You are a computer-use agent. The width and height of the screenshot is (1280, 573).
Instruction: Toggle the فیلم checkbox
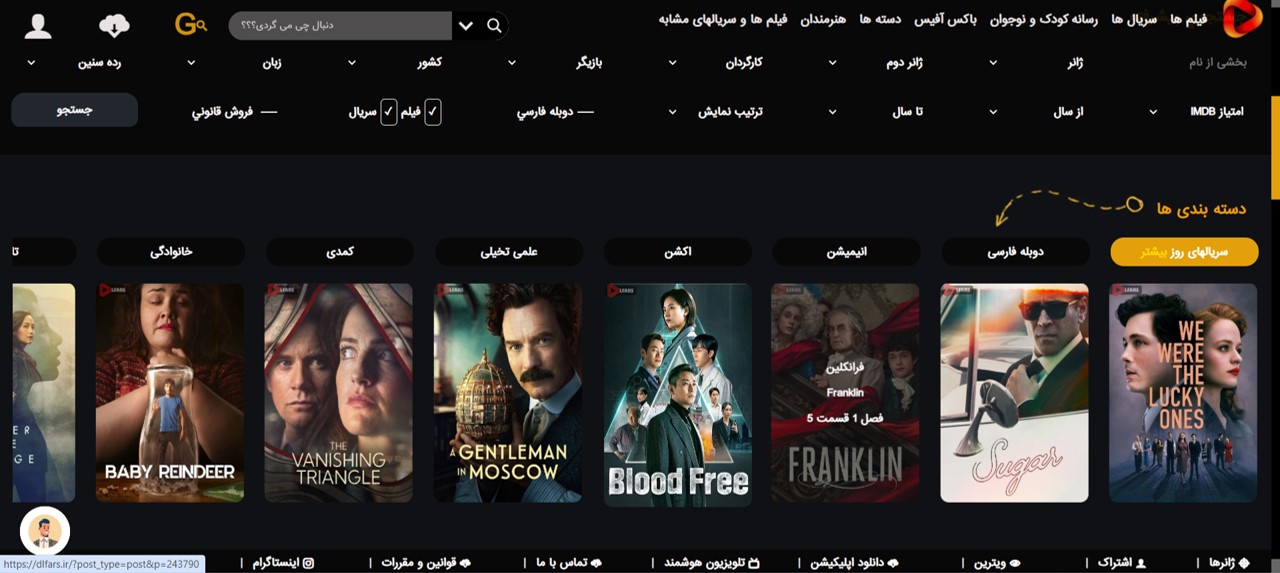point(432,112)
